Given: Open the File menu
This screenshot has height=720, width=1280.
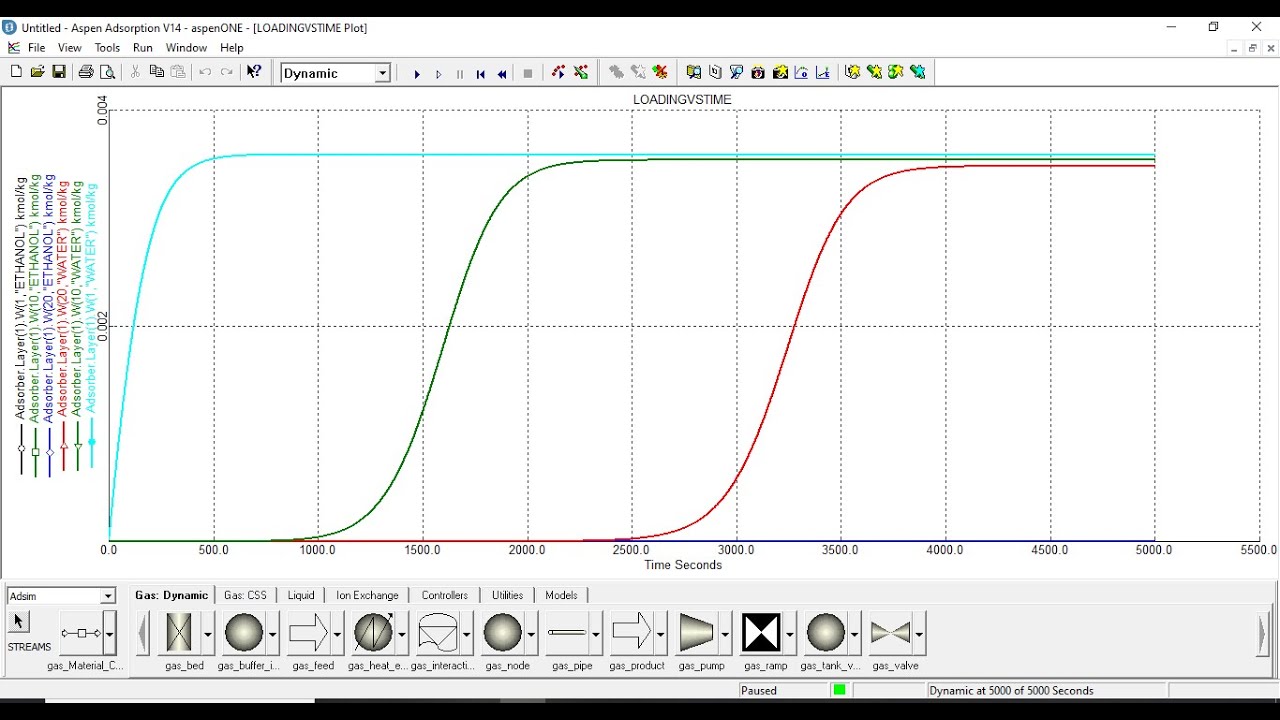Looking at the screenshot, I should click(36, 48).
